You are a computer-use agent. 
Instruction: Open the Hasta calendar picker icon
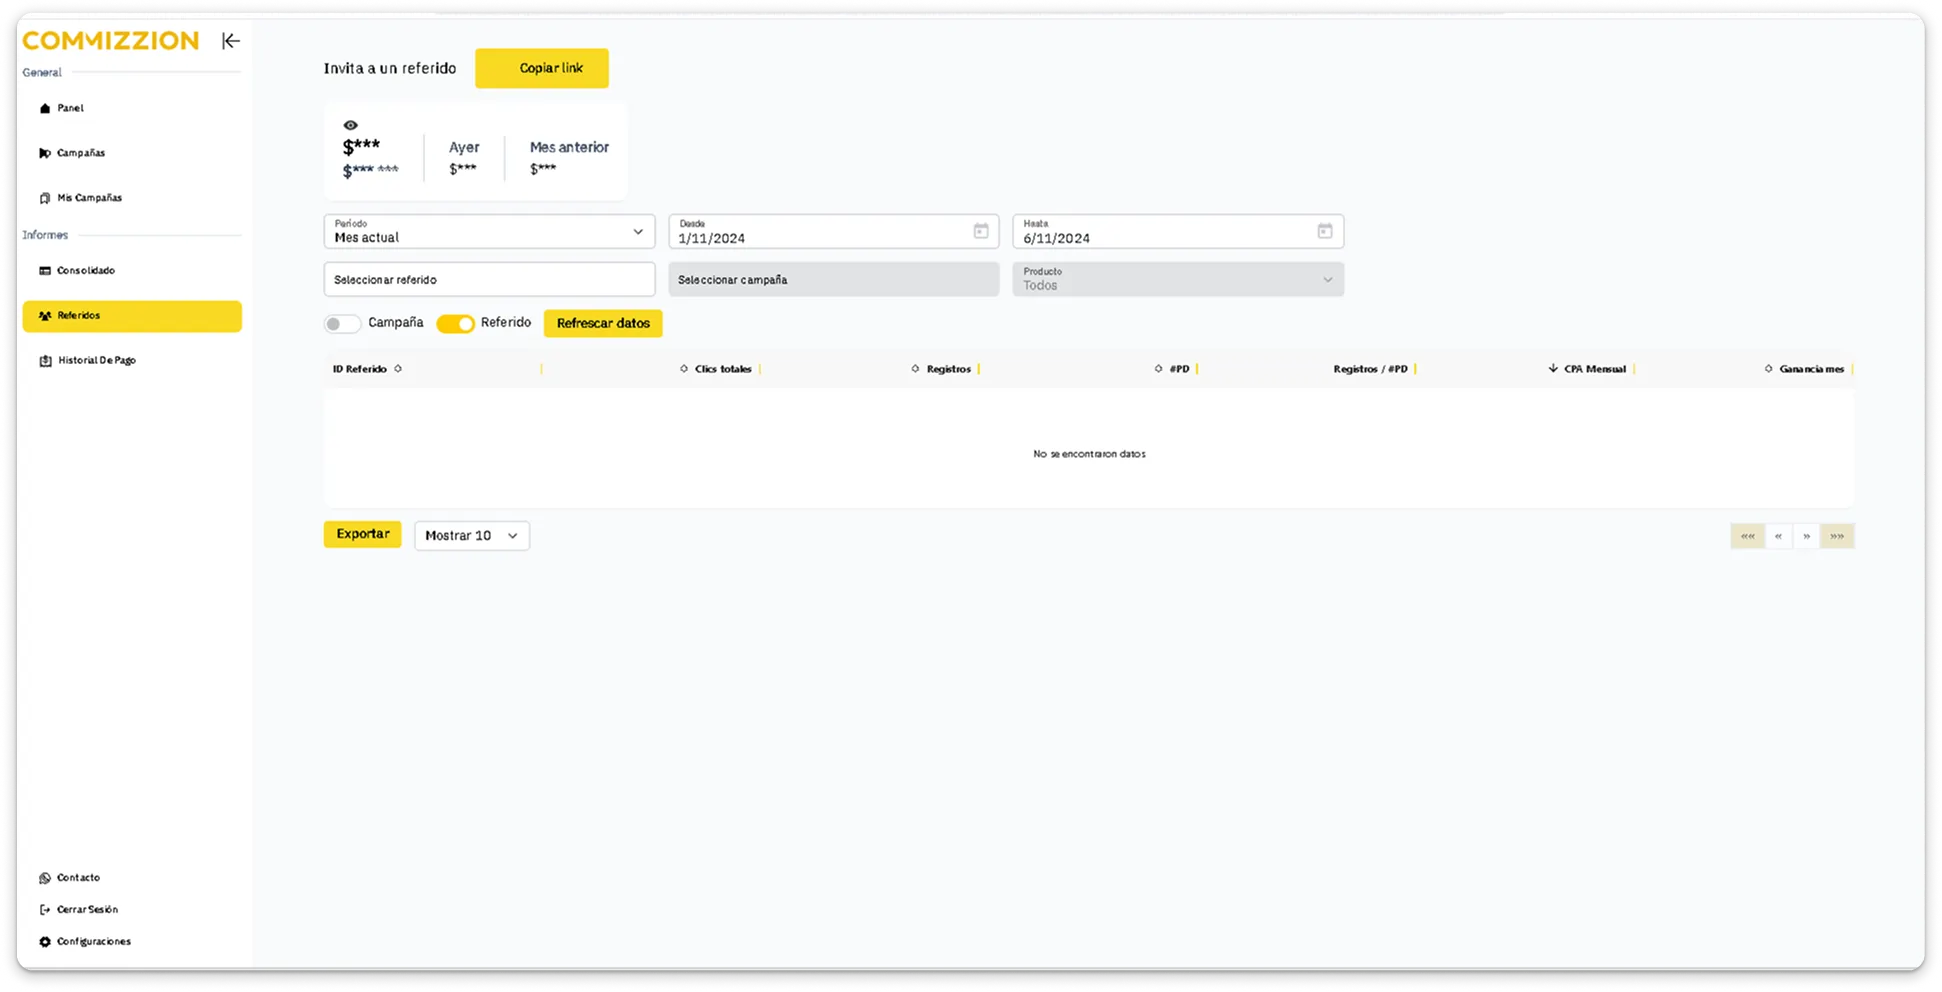click(1325, 231)
